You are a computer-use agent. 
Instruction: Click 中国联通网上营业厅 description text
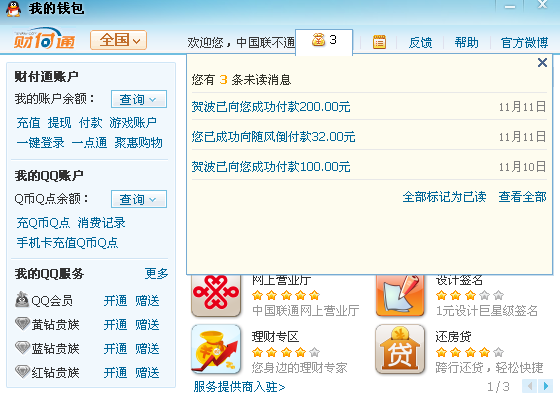[x=305, y=310]
